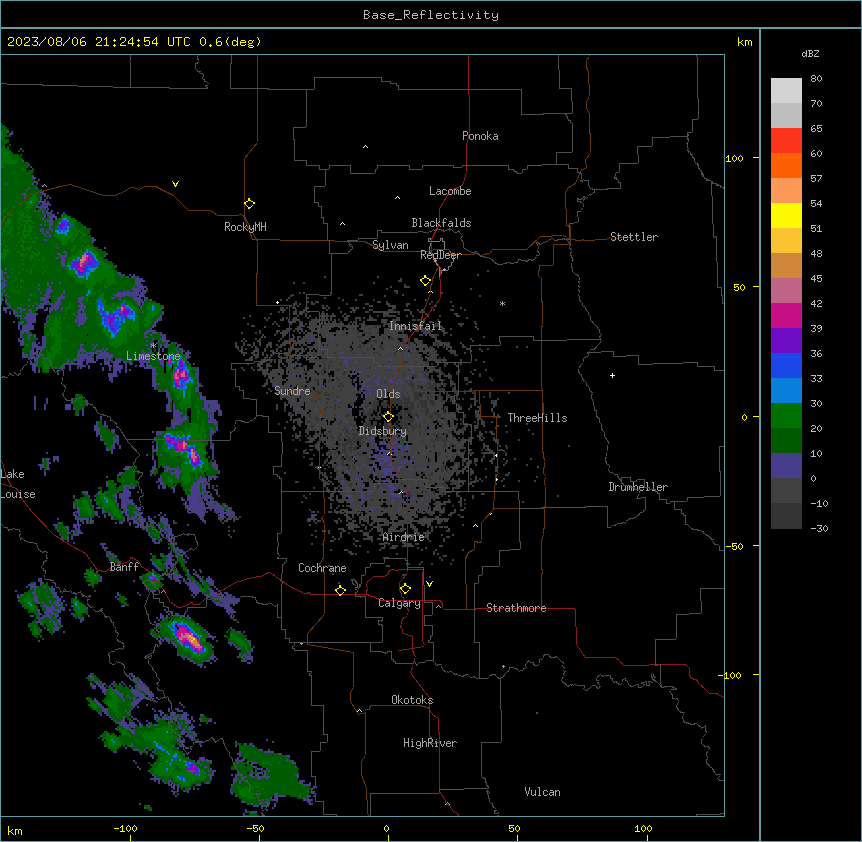
Task: Click the Lake Louise label
Action: tap(18, 484)
